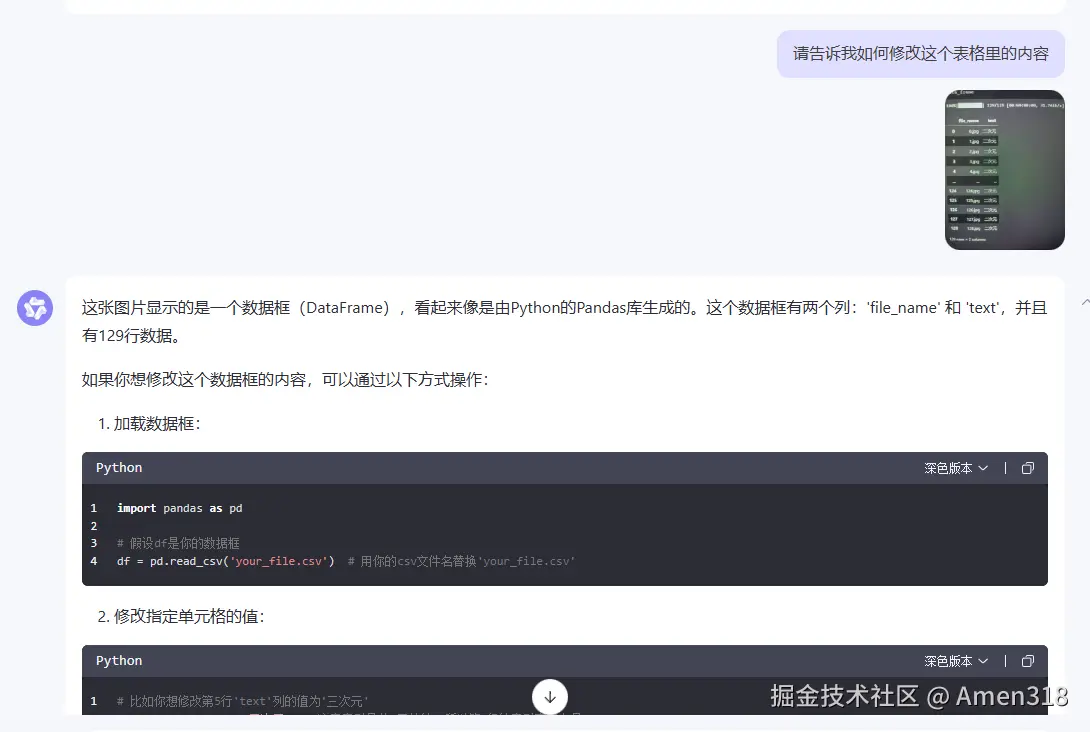The height and width of the screenshot is (732, 1090).
Task: Click line number 4 in the first code block
Action: point(93,561)
